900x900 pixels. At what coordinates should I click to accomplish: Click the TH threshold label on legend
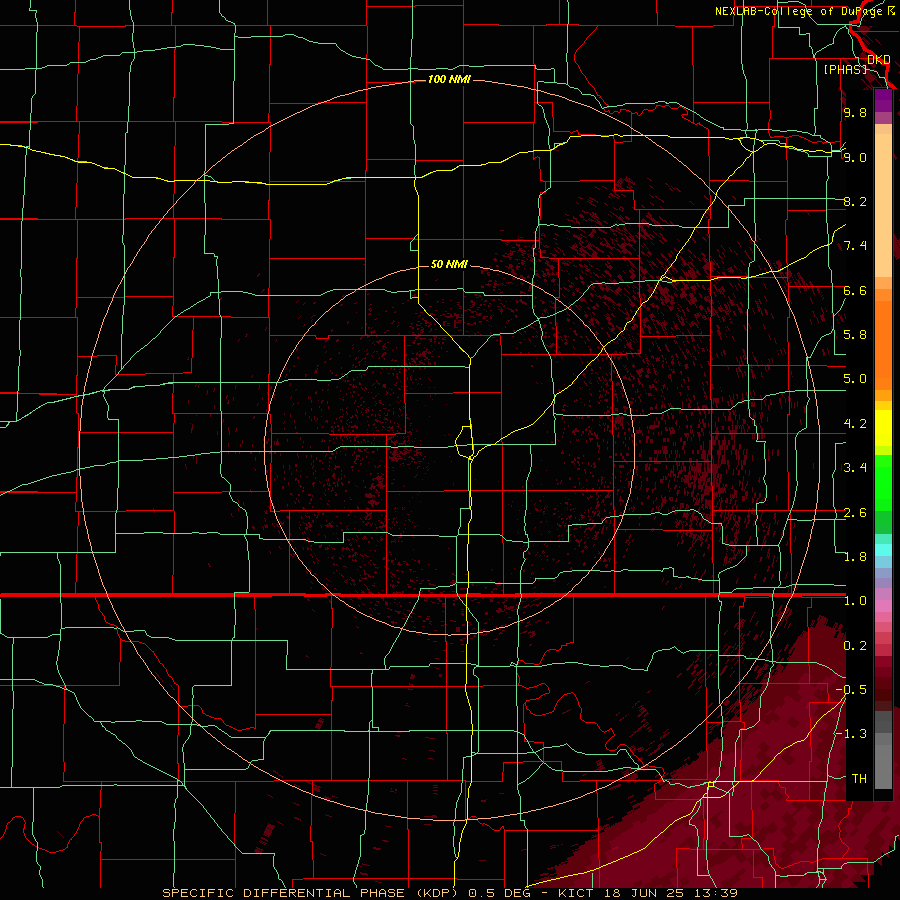click(x=859, y=779)
